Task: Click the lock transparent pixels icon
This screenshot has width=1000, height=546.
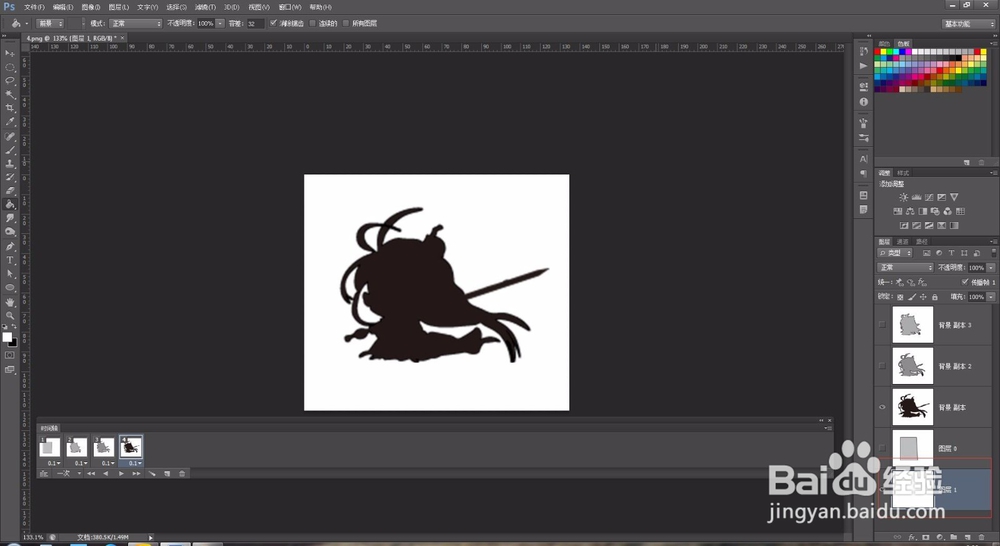Action: point(900,297)
